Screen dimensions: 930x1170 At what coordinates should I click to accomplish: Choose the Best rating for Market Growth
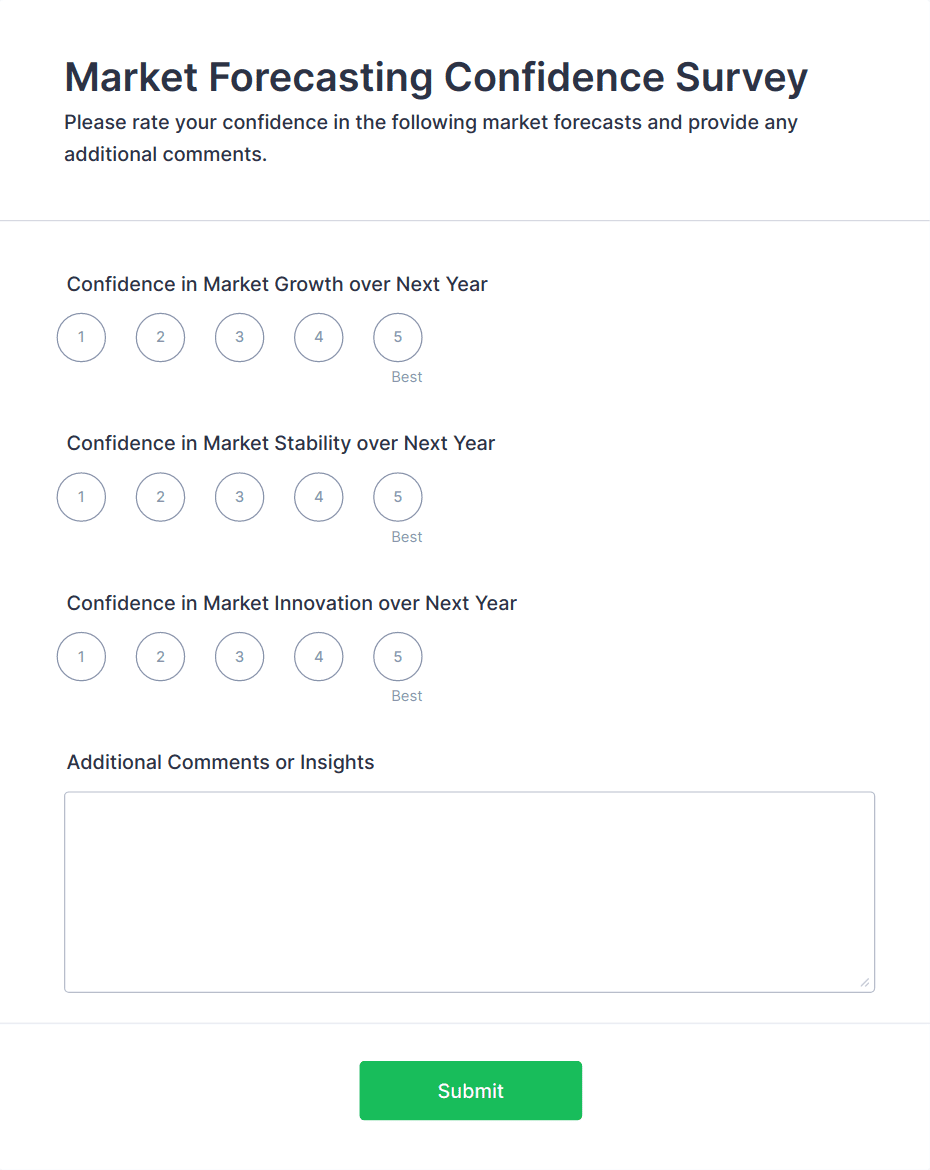[x=397, y=337]
